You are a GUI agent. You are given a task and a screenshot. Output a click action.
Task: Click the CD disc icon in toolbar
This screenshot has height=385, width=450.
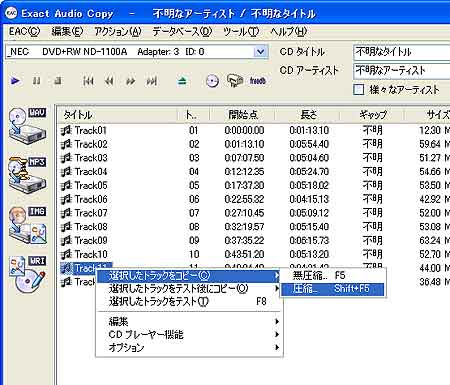tap(212, 81)
